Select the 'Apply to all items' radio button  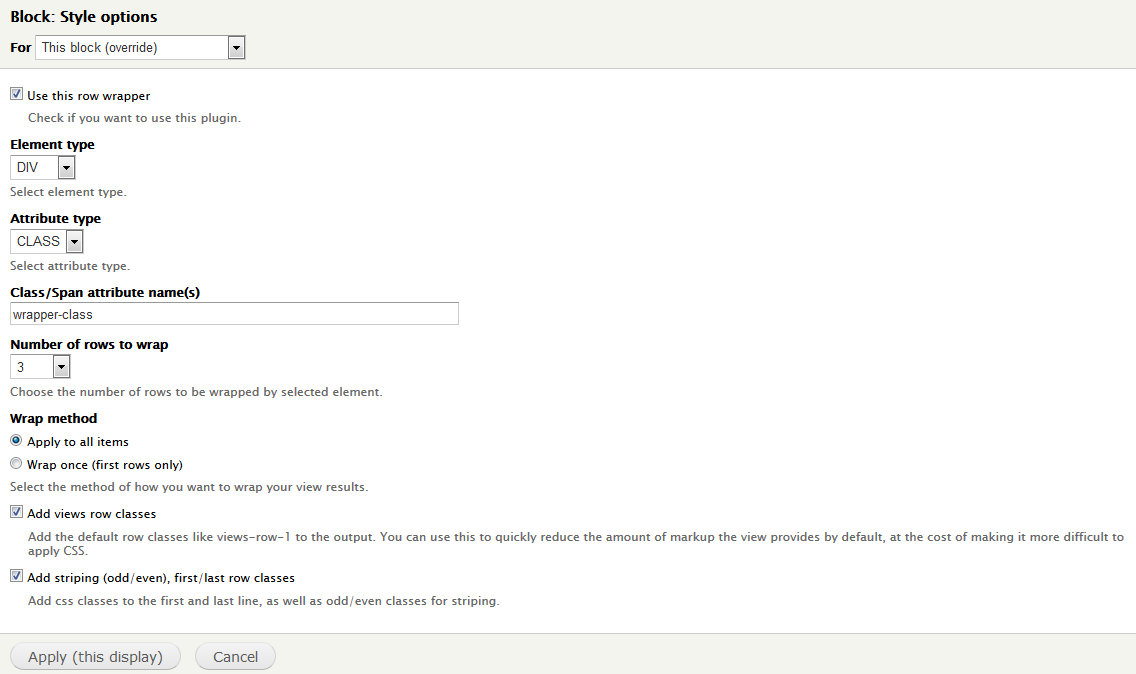point(16,441)
